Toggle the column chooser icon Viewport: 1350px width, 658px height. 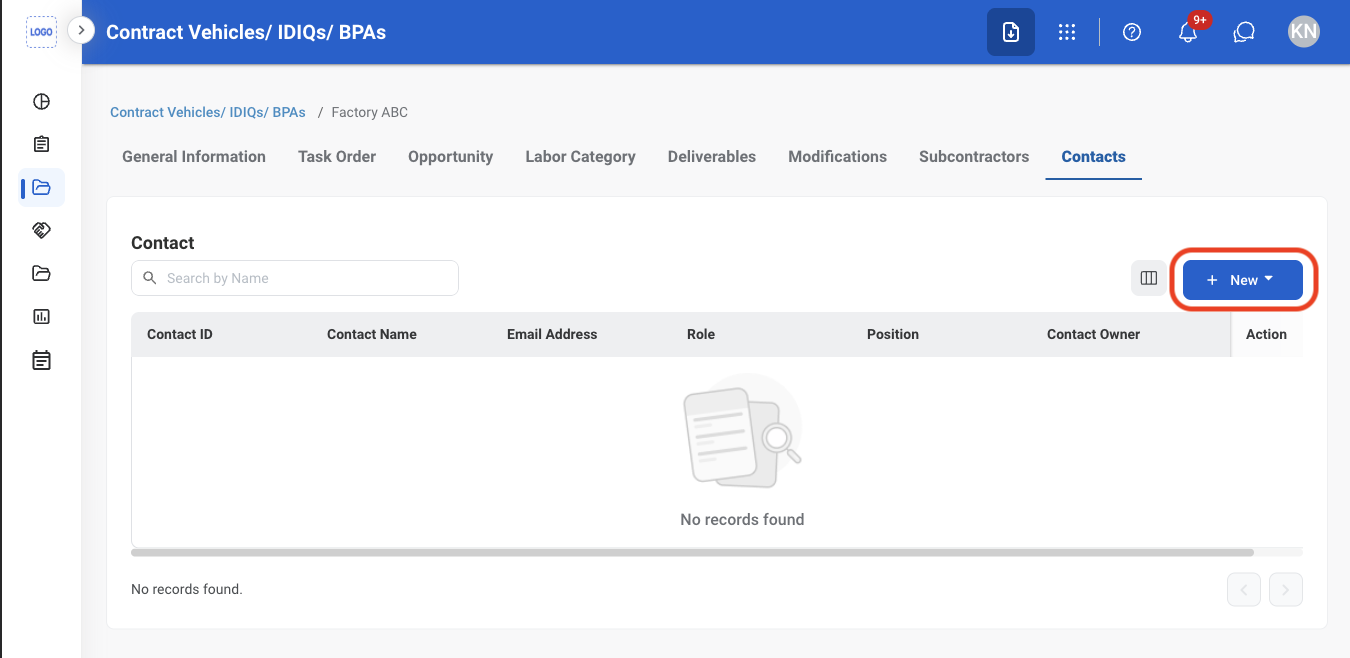pyautogui.click(x=1149, y=279)
